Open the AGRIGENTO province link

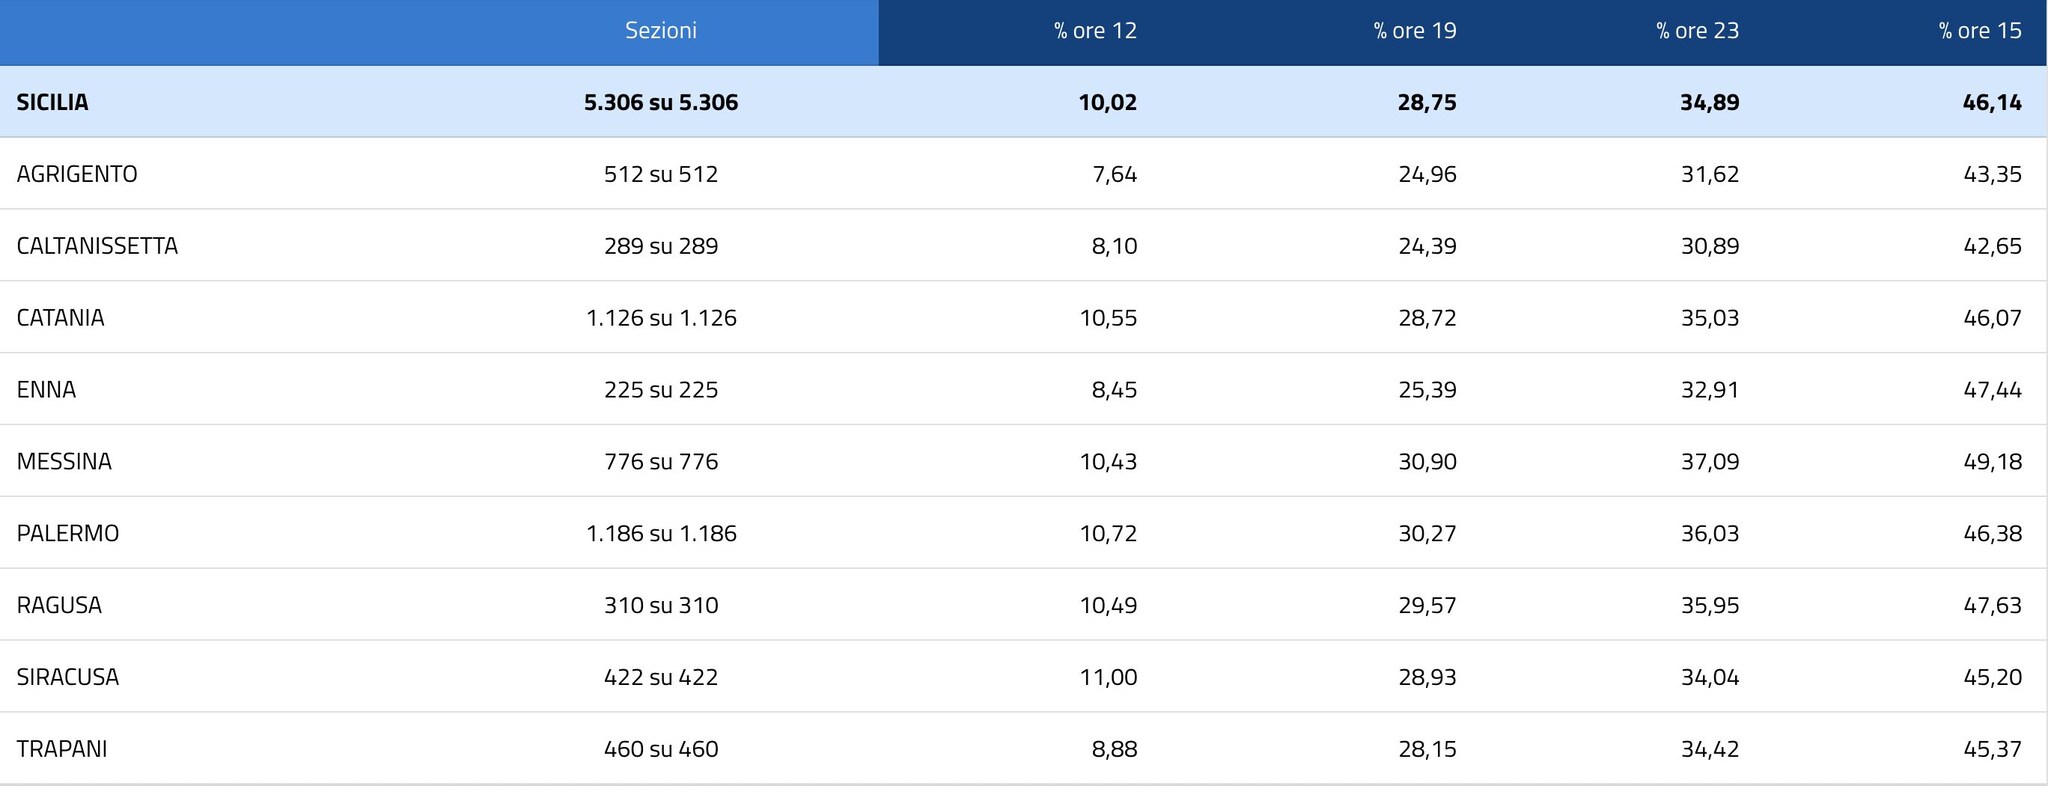[77, 174]
